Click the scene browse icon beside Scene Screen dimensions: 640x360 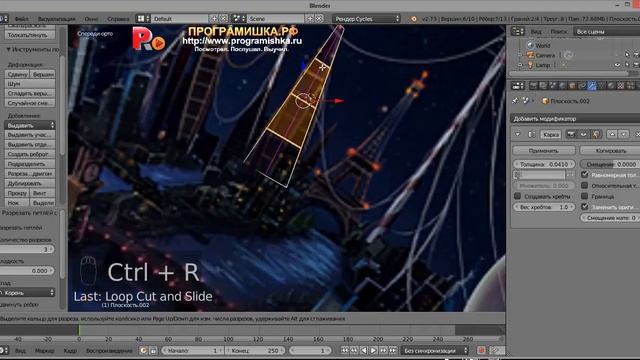click(238, 18)
